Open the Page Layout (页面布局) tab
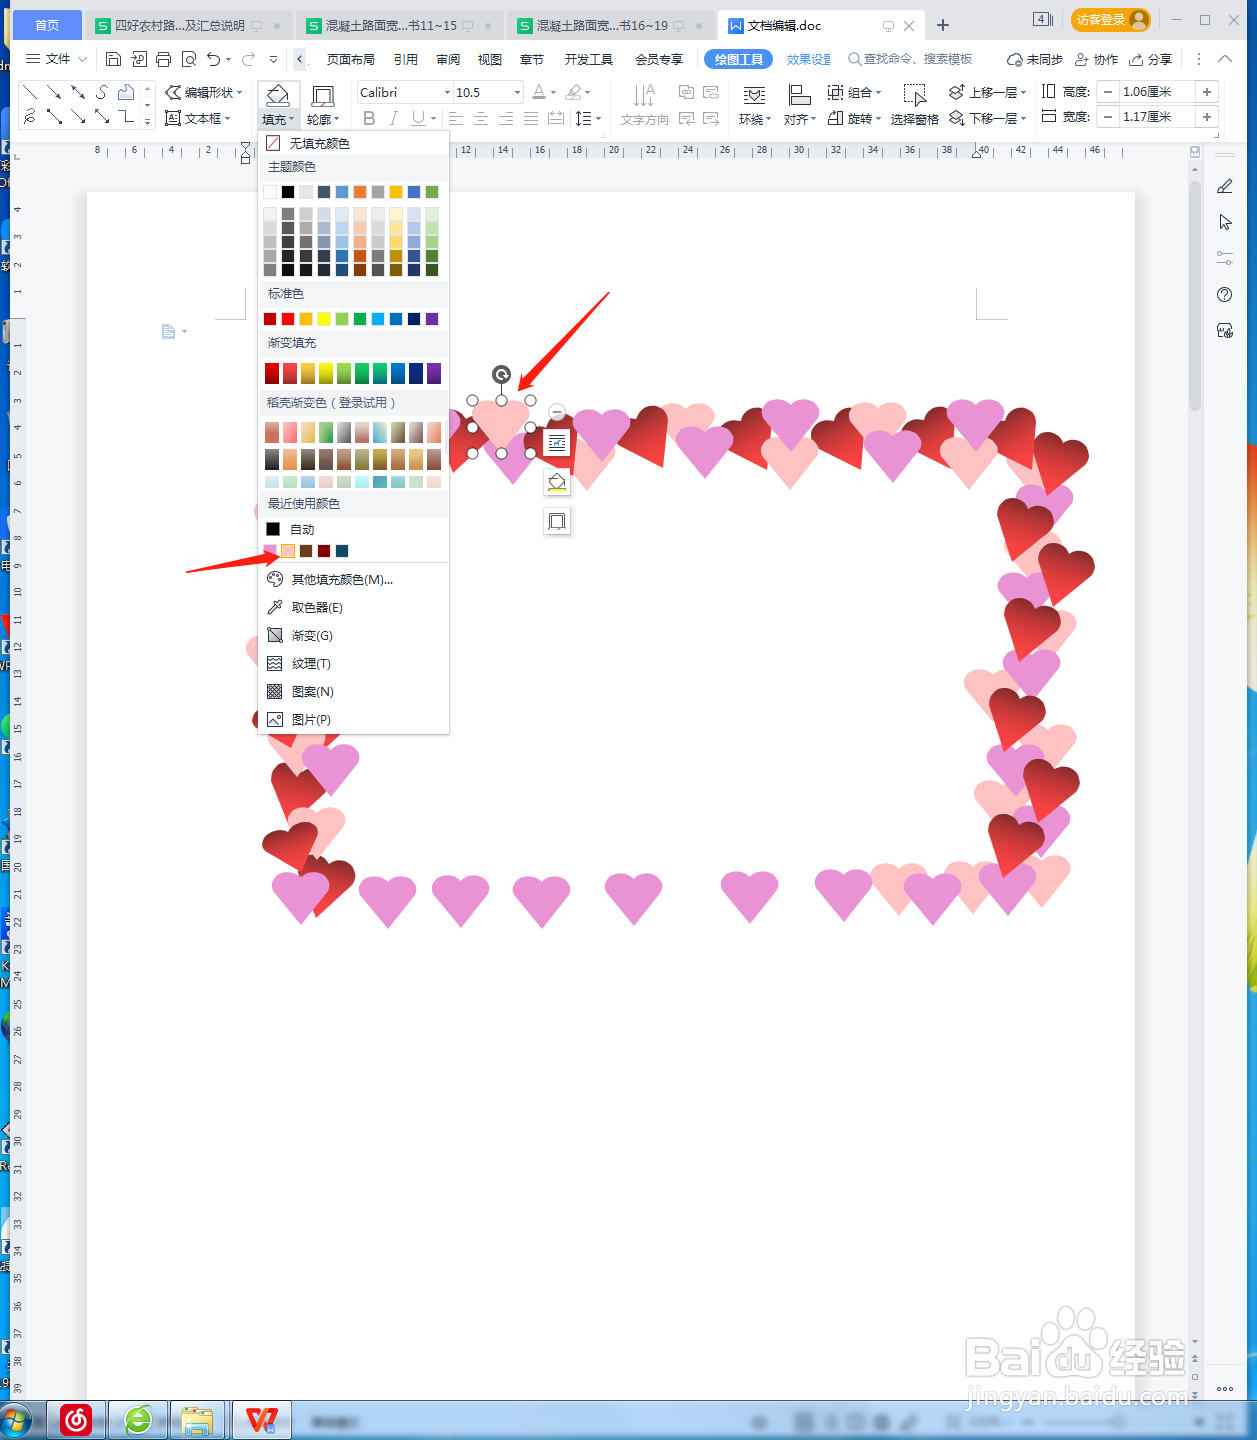The width and height of the screenshot is (1257, 1440). 350,59
